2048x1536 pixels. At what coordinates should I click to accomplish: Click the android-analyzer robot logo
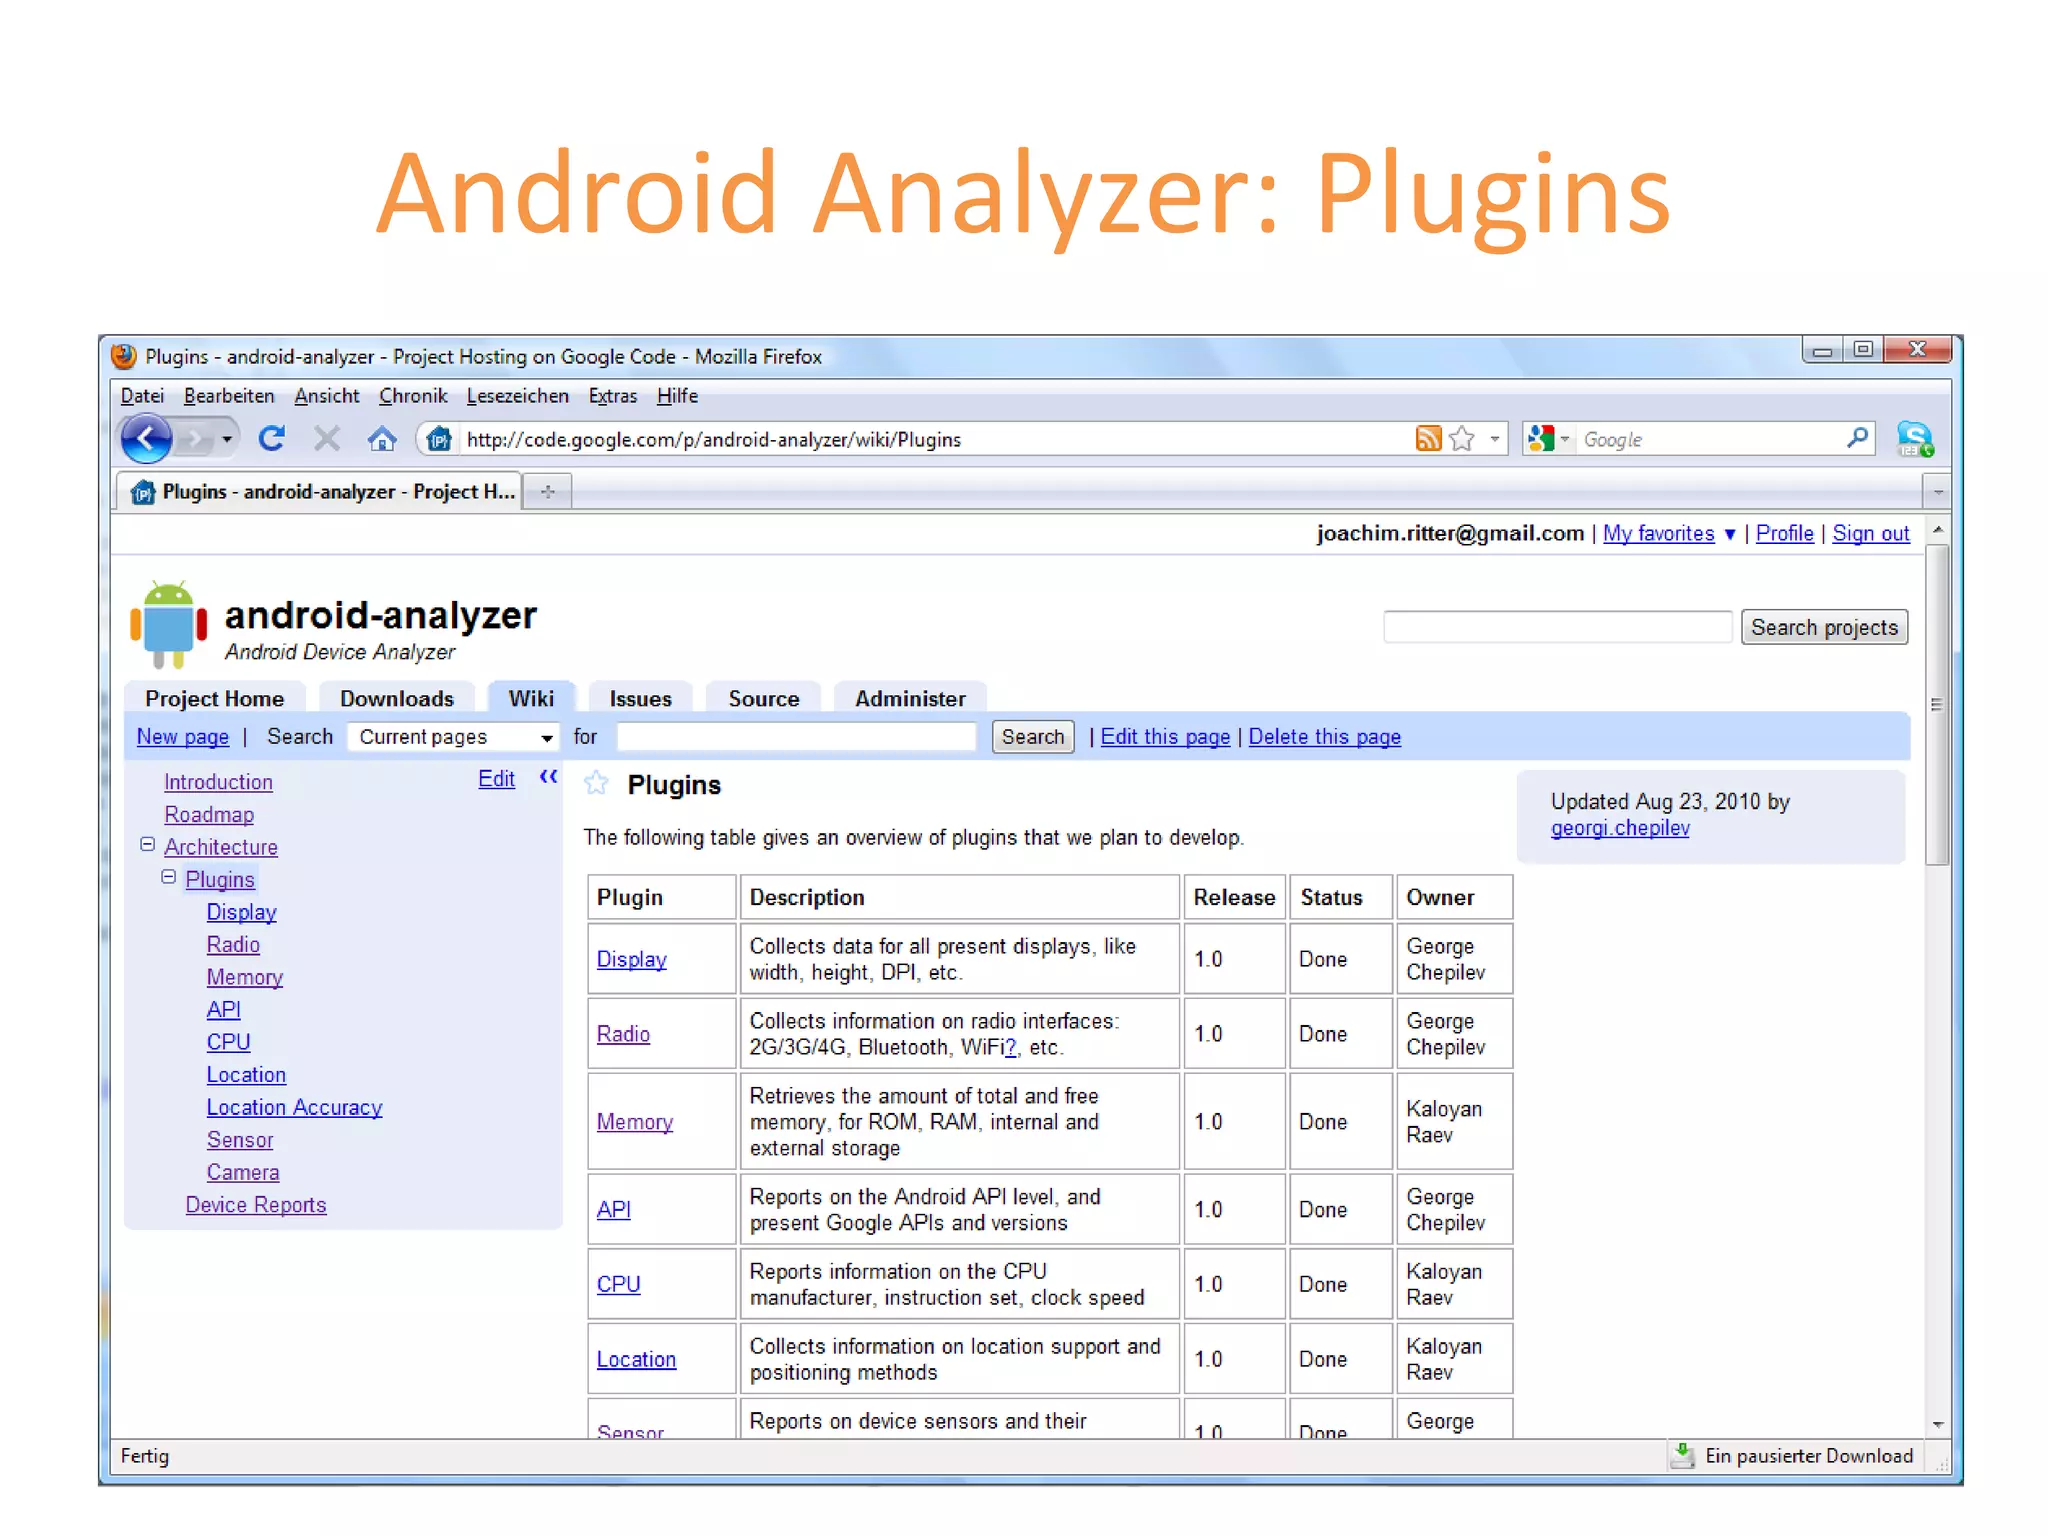point(168,625)
